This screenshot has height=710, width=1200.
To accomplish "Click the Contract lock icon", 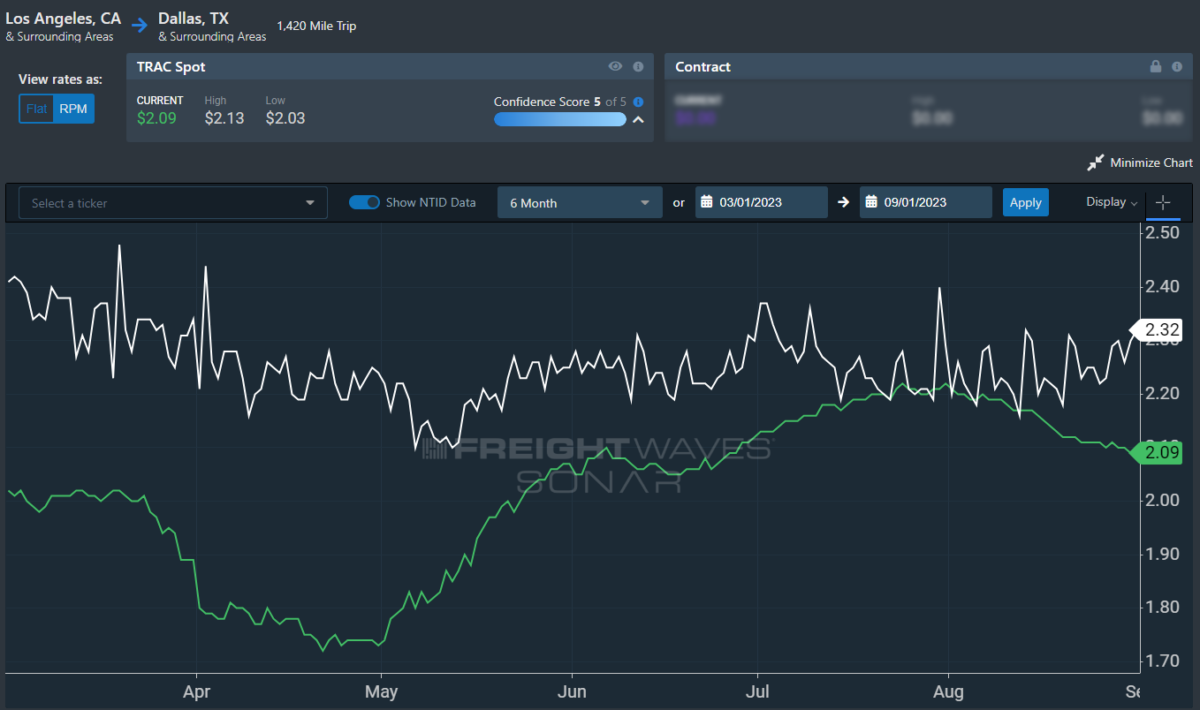I will 1155,67.
